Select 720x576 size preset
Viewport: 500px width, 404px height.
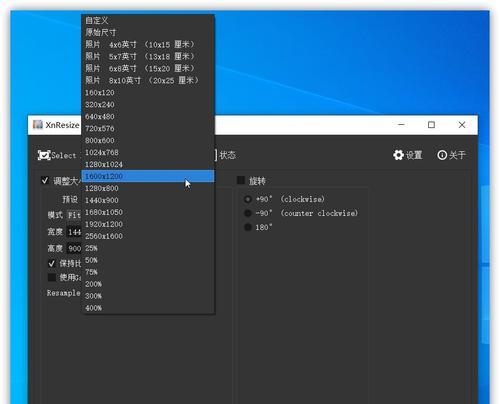point(148,129)
